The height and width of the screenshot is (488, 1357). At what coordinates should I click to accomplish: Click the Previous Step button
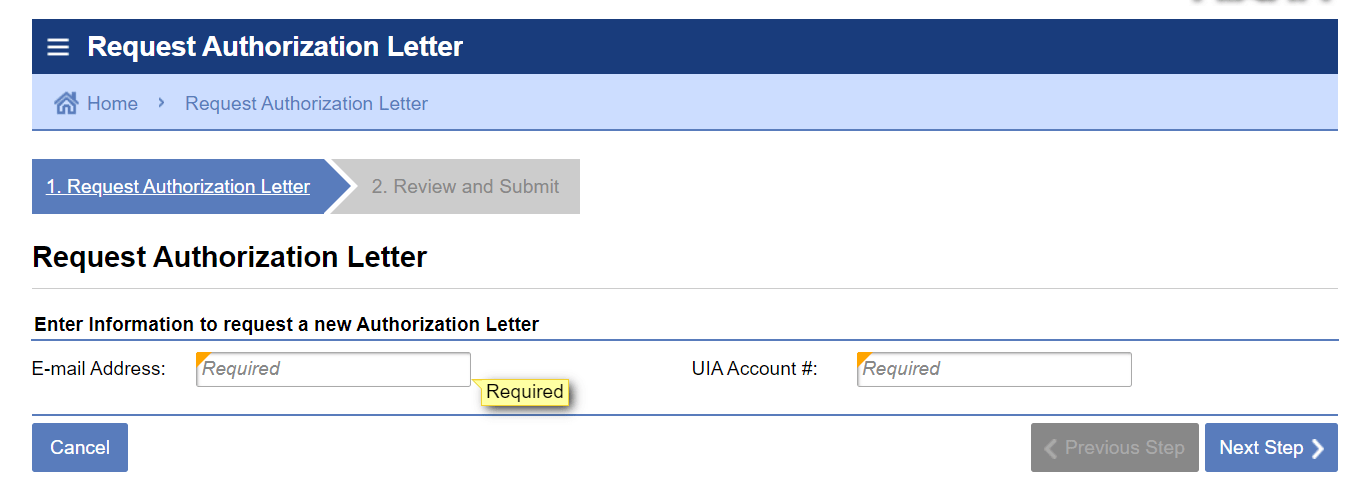click(1114, 448)
